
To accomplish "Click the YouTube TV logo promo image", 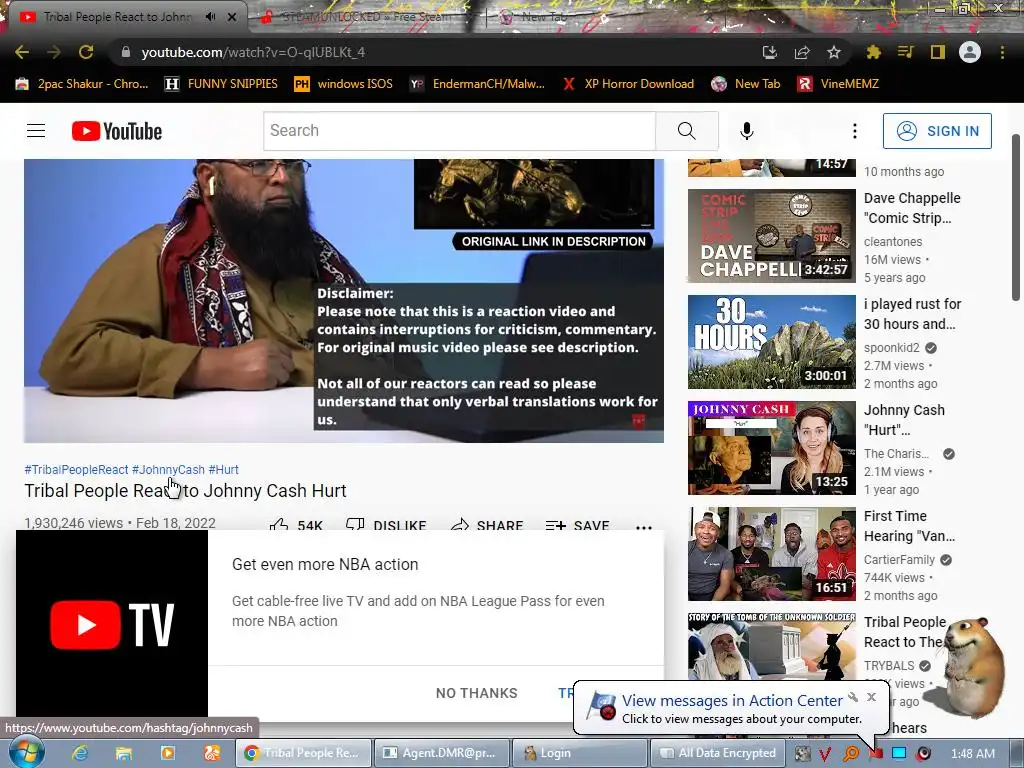I will click(112, 624).
